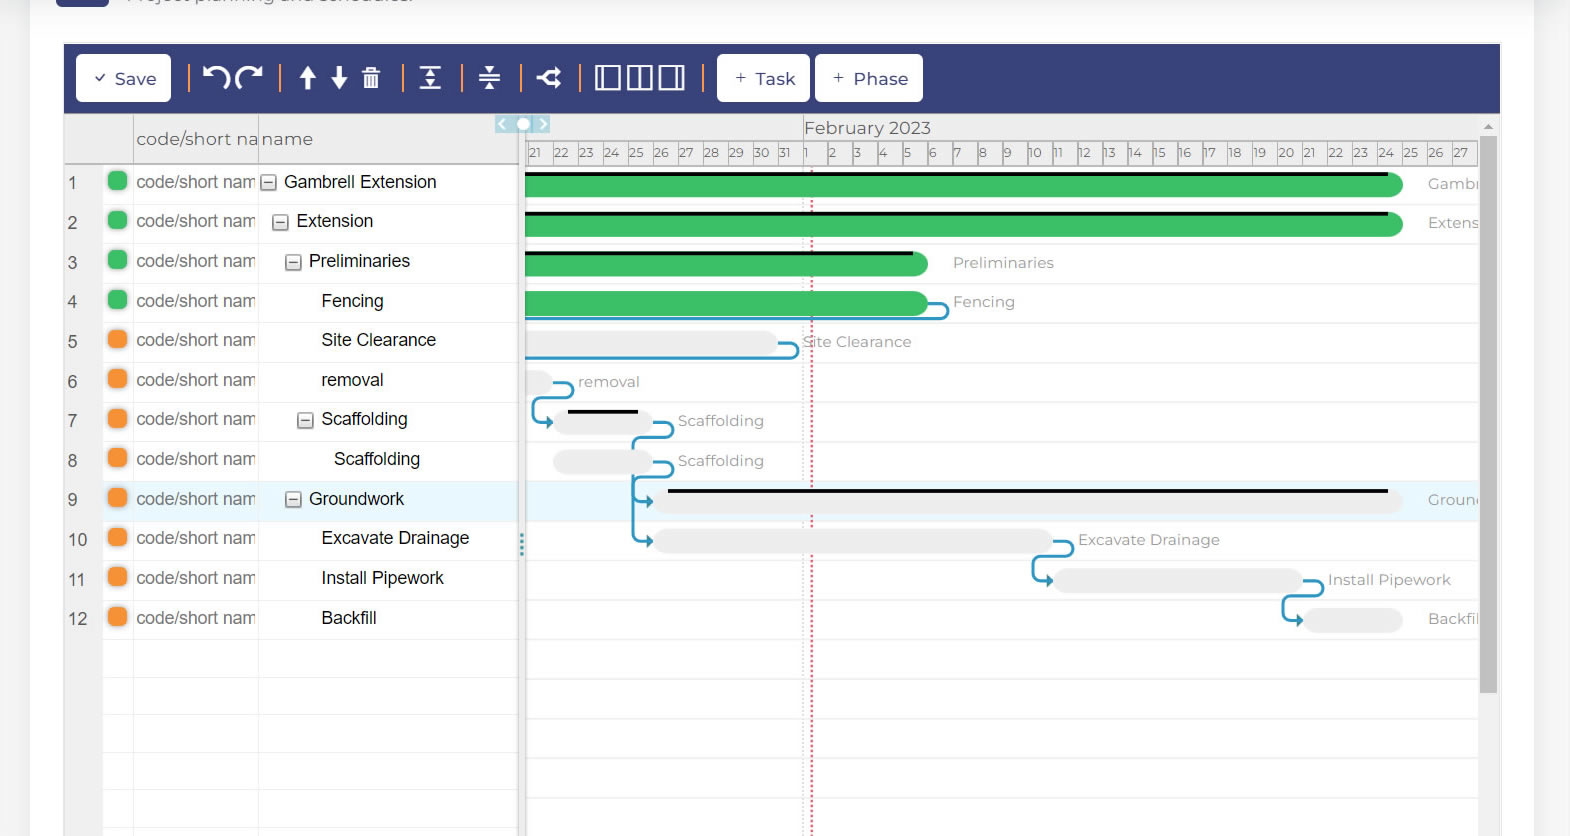This screenshot has width=1570, height=836.
Task: Click the expand-all rows icon
Action: coord(430,78)
